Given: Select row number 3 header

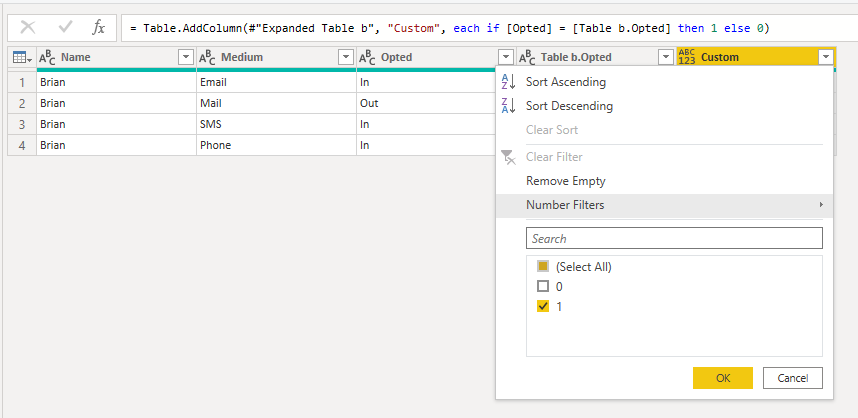Looking at the screenshot, I should click(22, 124).
